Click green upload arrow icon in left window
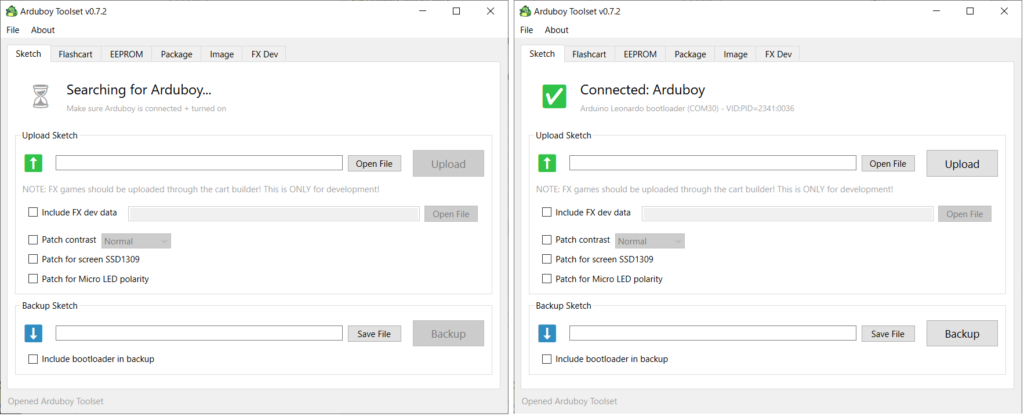The height and width of the screenshot is (417, 1024). pos(34,163)
